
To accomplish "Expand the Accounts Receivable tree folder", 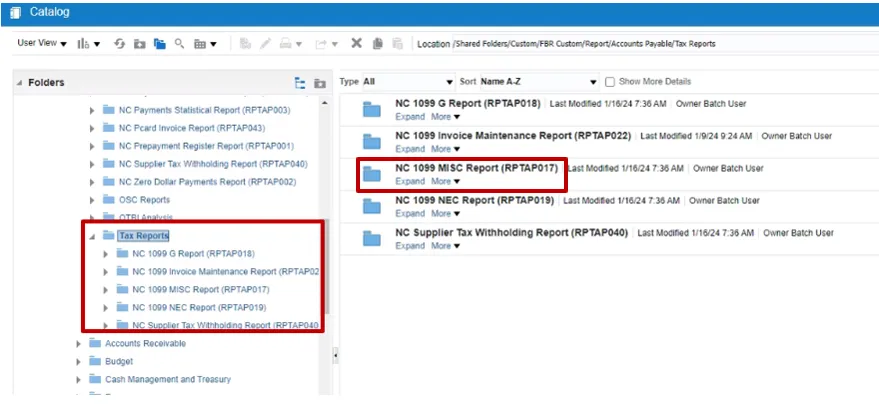I will click(x=79, y=344).
